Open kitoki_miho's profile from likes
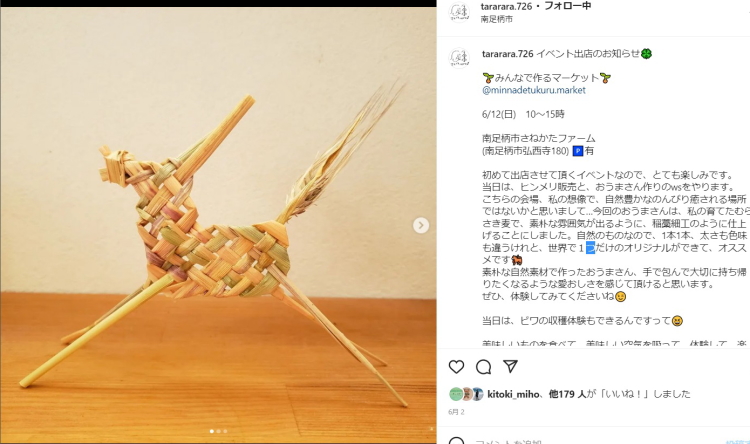This screenshot has height=444, width=750. pos(513,394)
